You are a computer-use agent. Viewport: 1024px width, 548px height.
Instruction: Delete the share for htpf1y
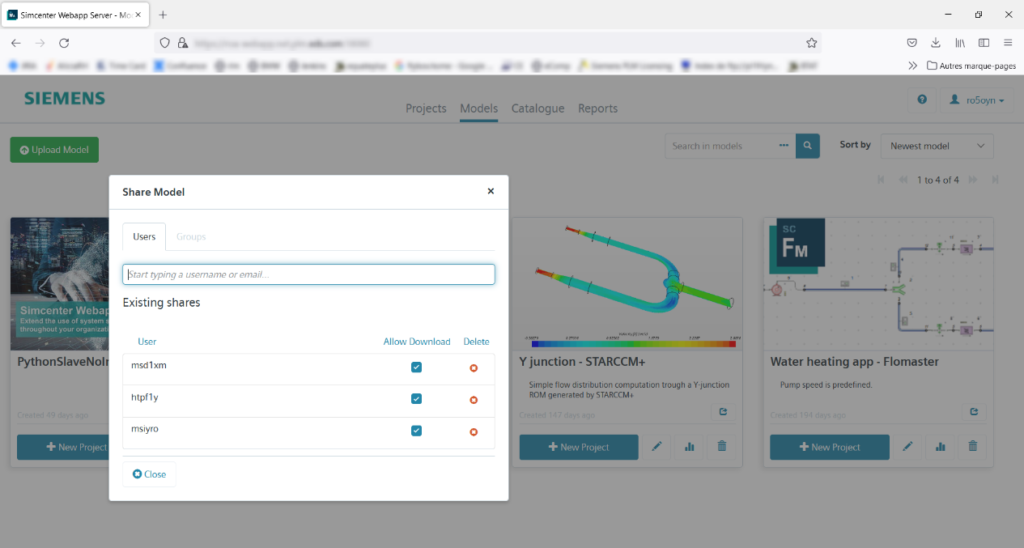pos(473,400)
